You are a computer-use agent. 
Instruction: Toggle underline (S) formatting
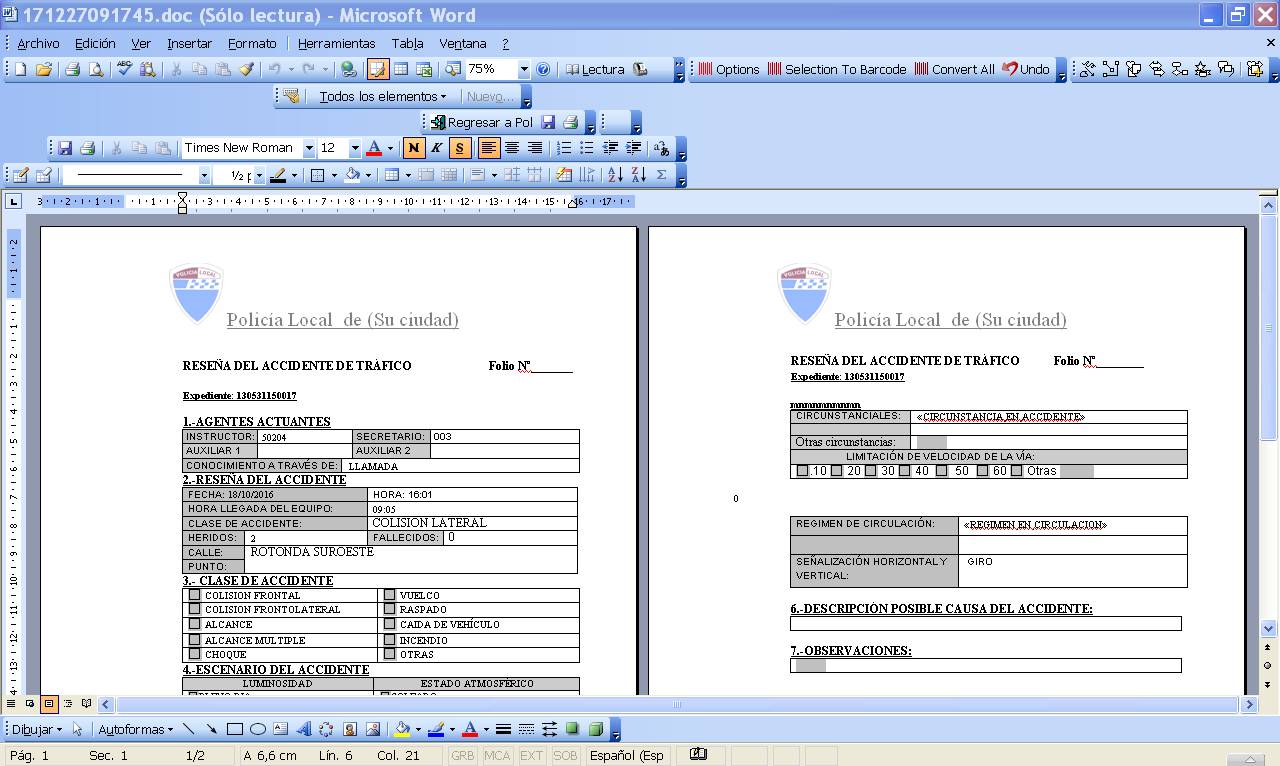(459, 148)
